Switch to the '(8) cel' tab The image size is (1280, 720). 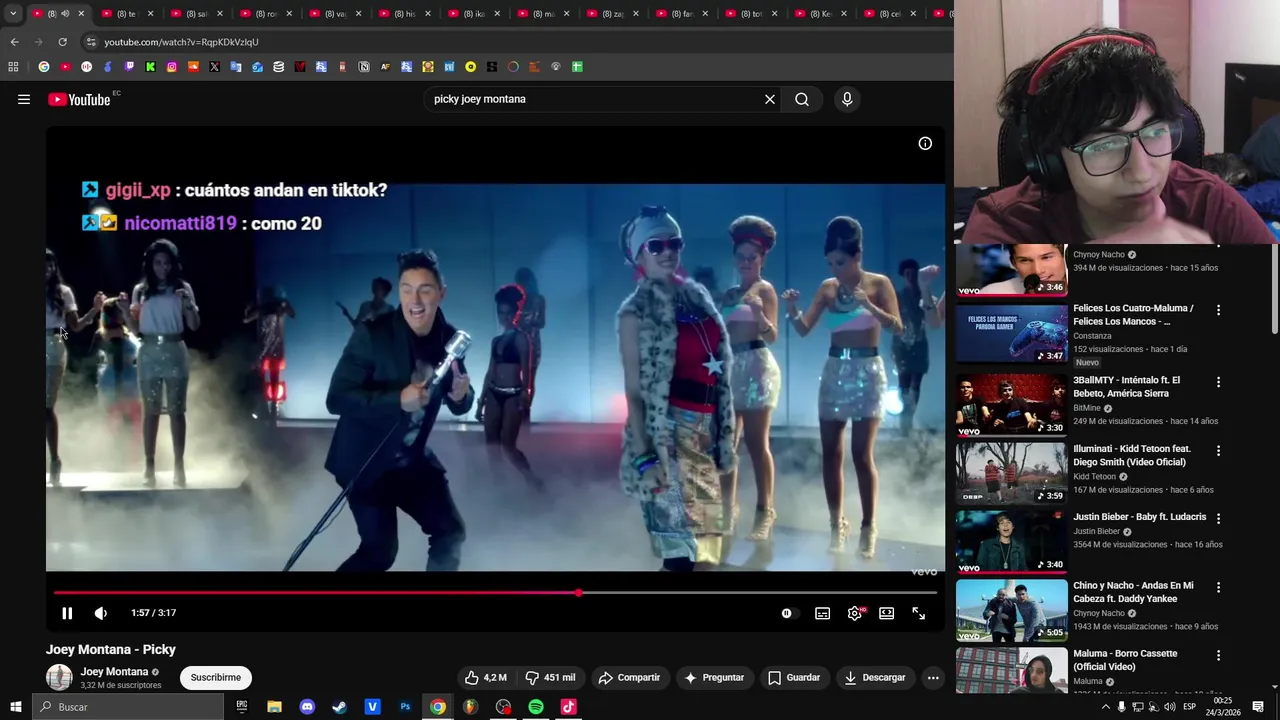coord(890,14)
